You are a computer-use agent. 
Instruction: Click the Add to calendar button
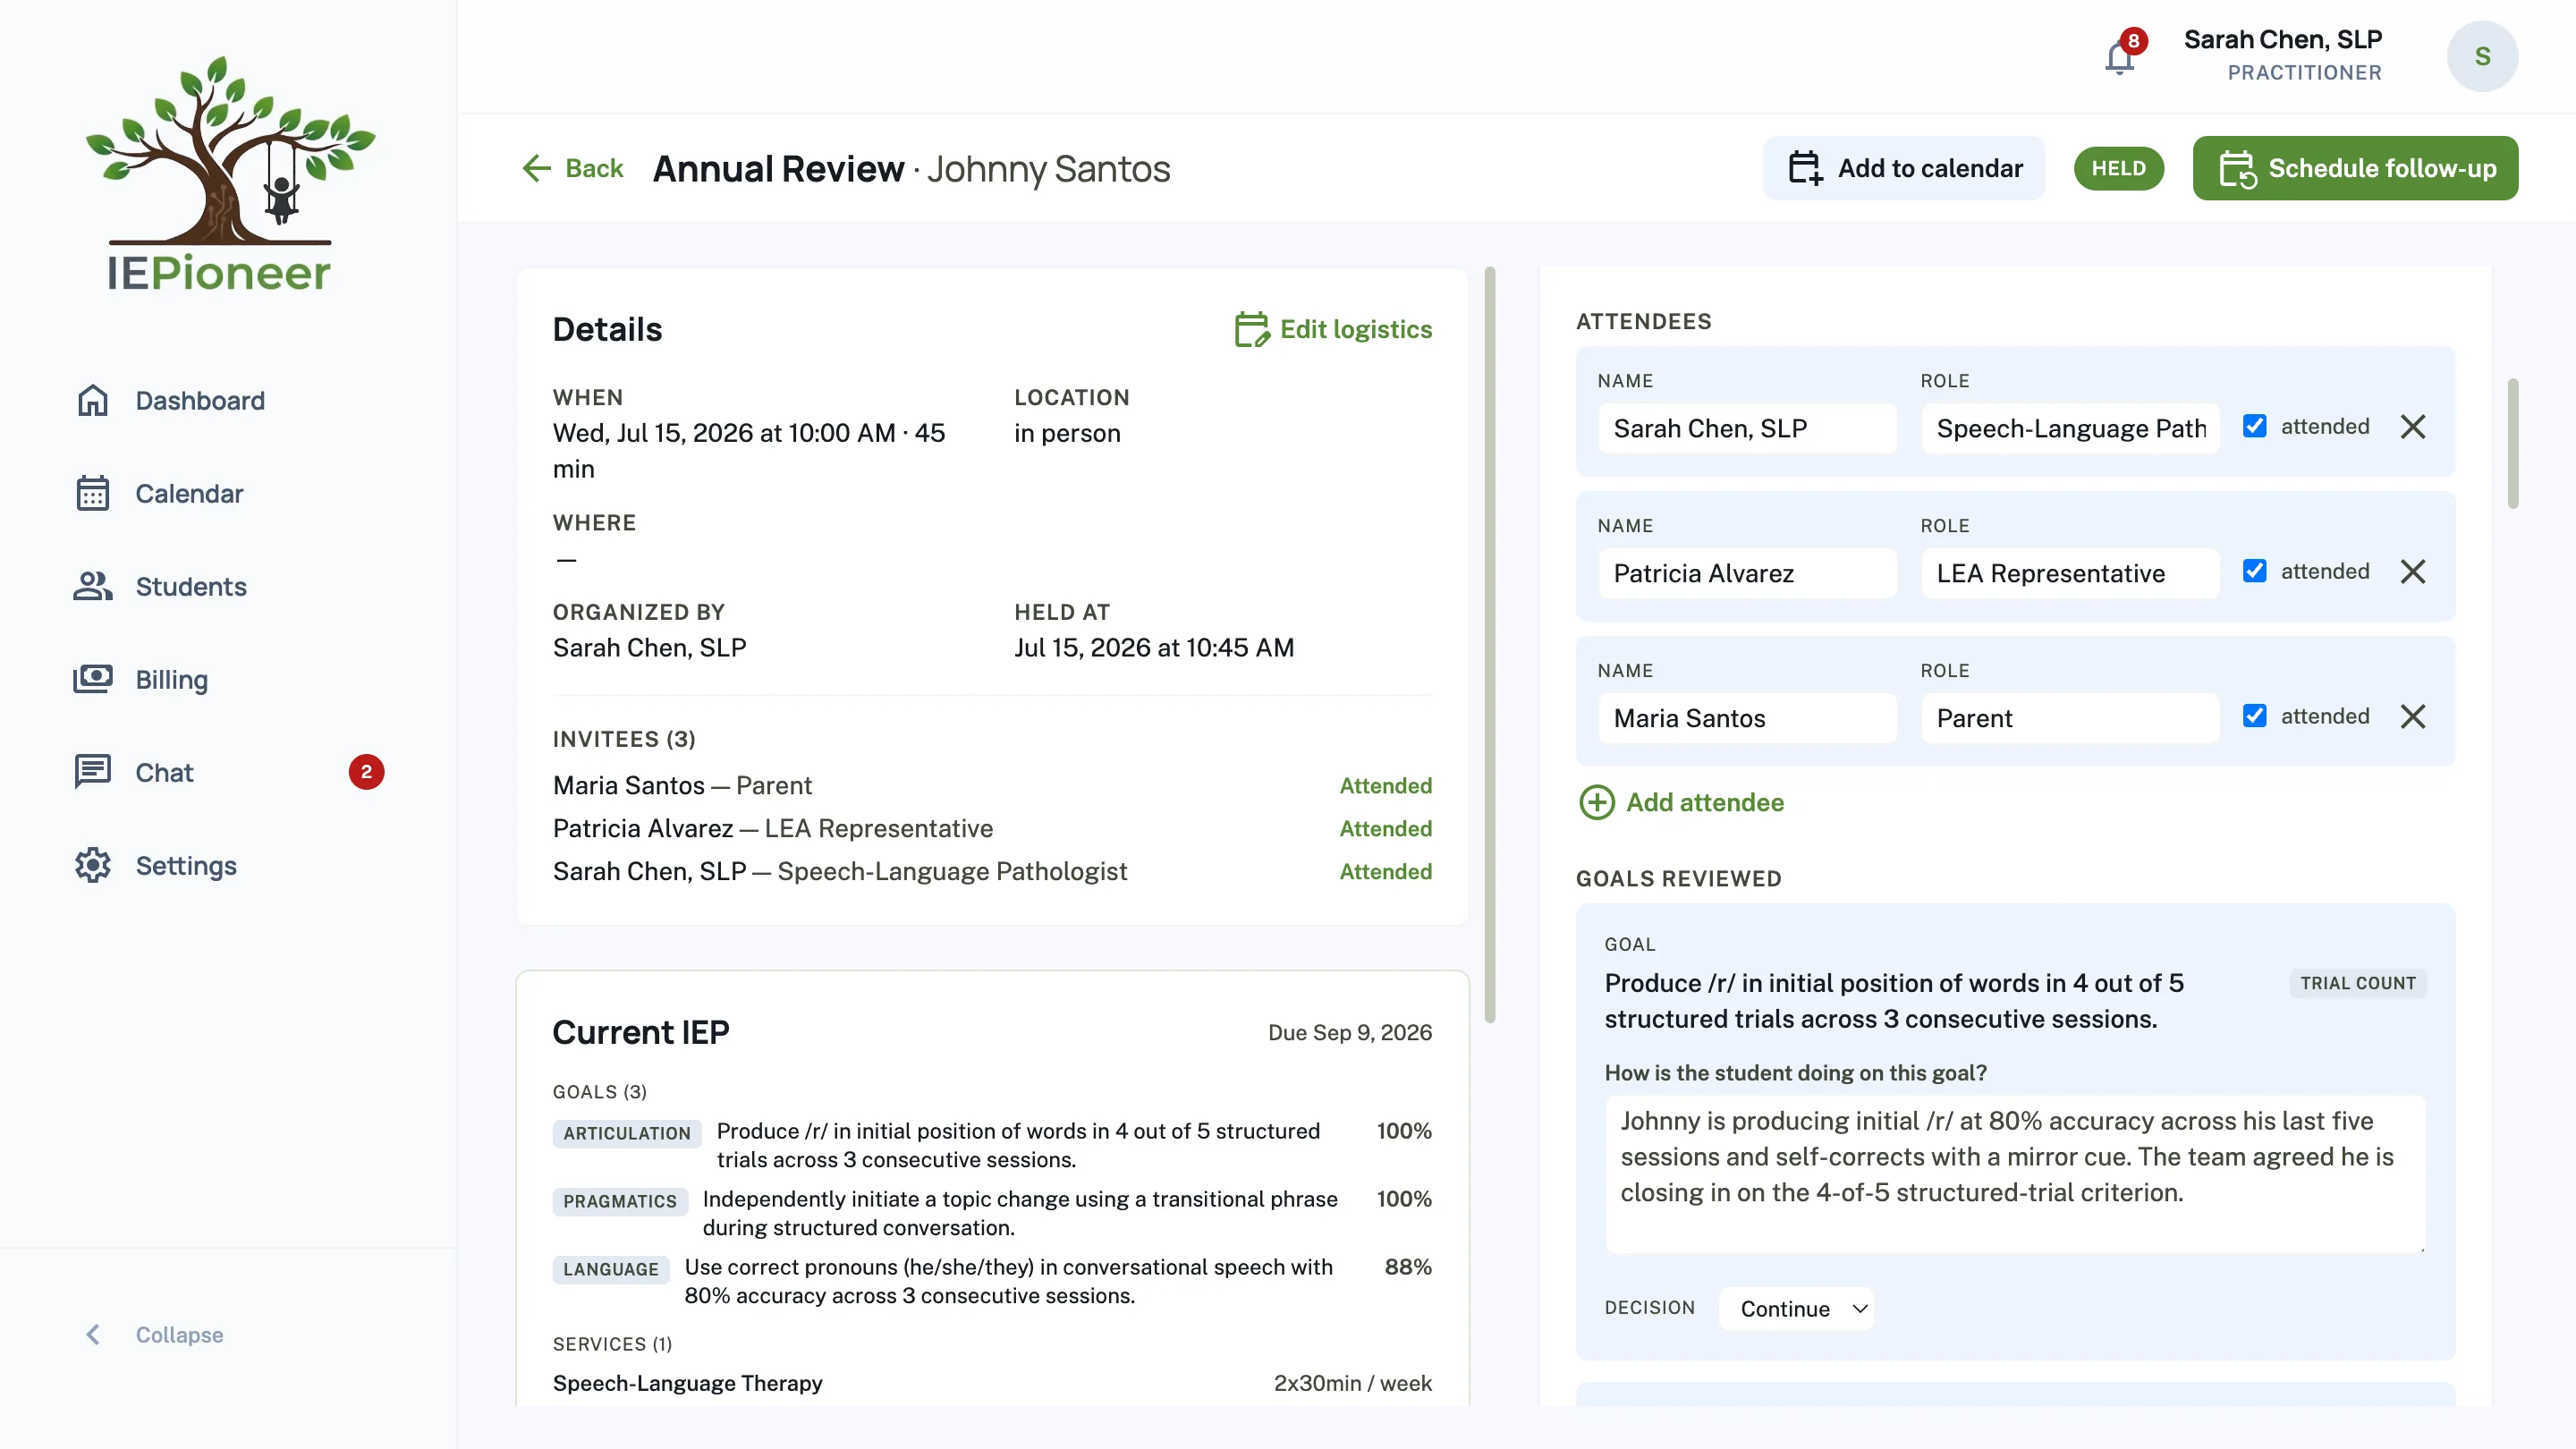pos(1904,168)
